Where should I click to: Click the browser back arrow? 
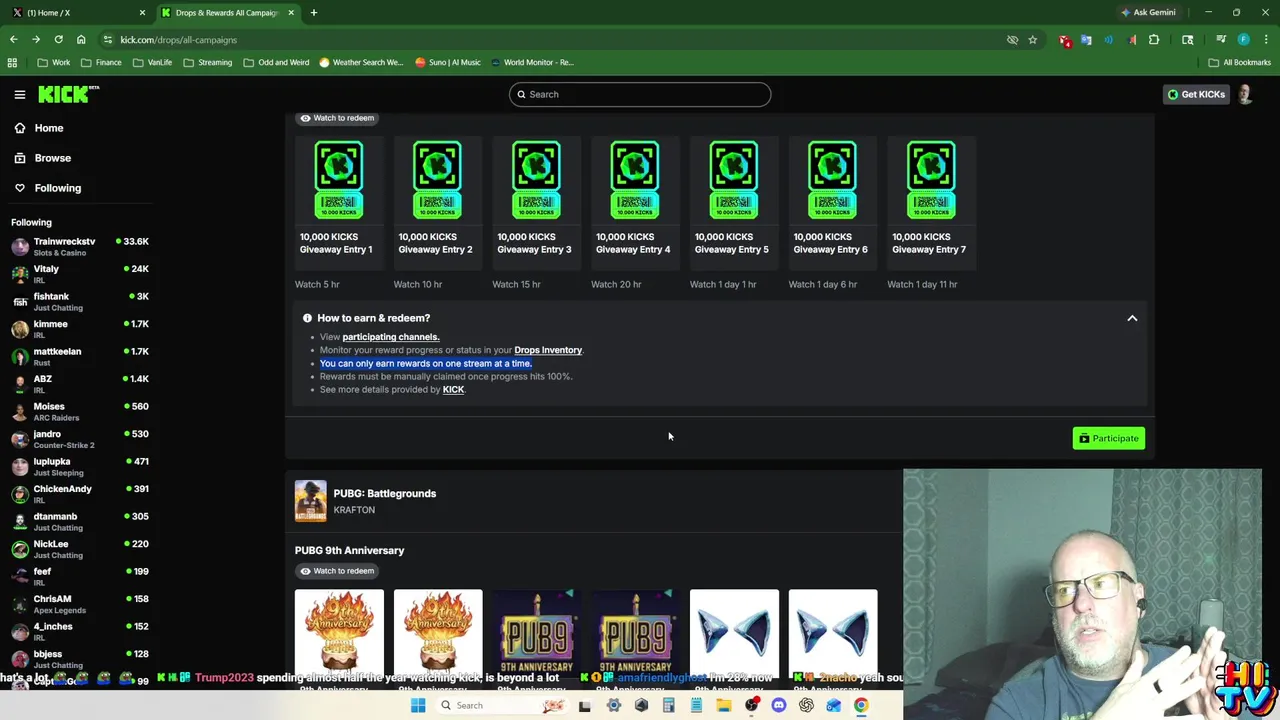point(13,40)
